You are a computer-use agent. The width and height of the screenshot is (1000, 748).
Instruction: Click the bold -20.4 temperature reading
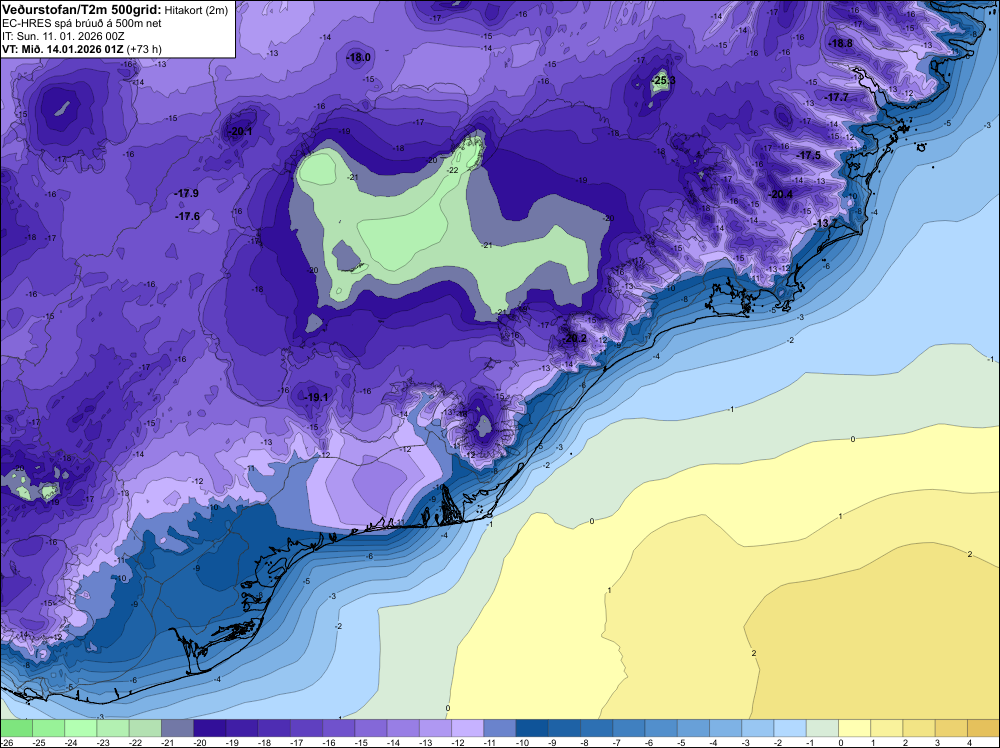click(781, 194)
